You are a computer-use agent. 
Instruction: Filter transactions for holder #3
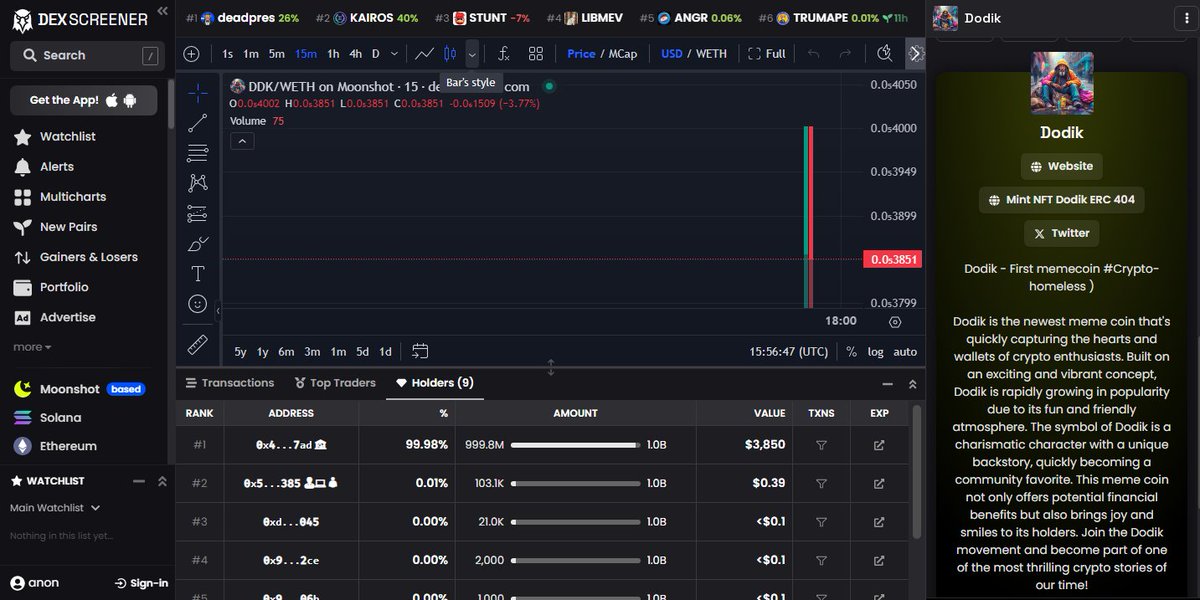point(821,522)
